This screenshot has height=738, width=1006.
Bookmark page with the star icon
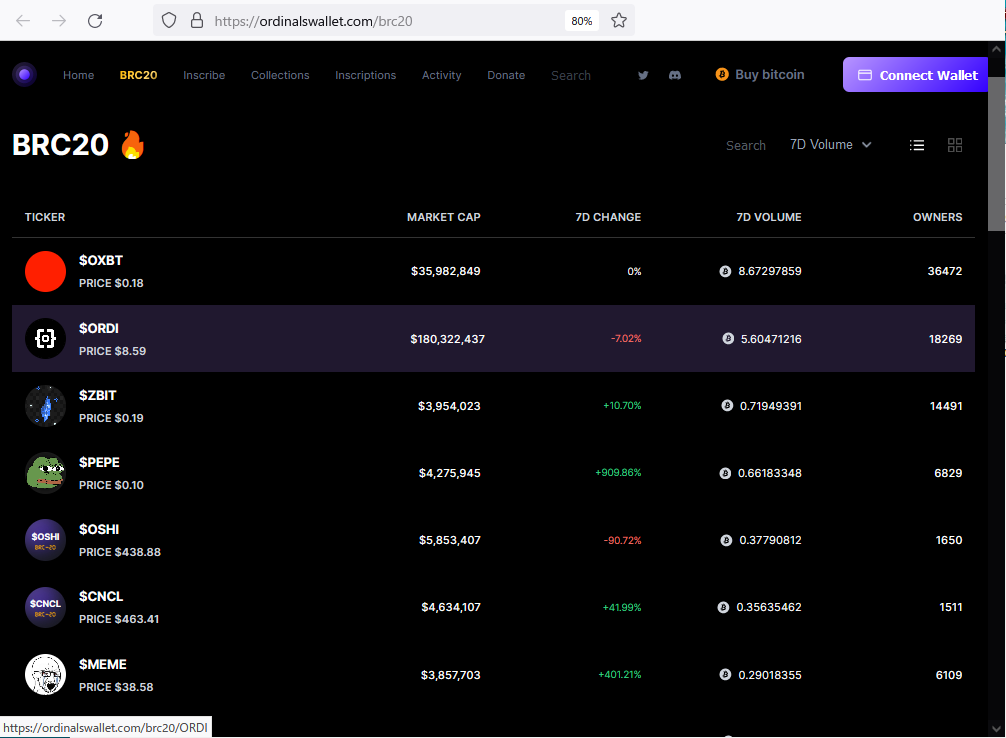pos(619,20)
